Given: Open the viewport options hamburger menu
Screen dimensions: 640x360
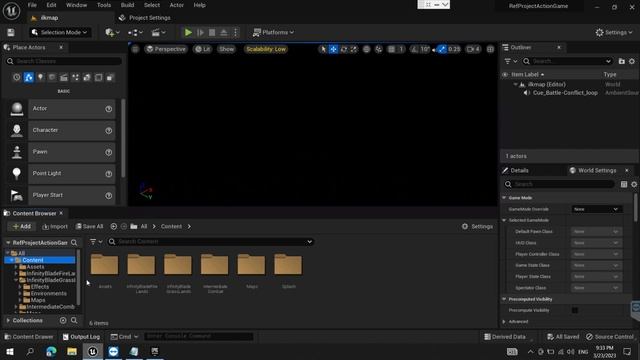Looking at the screenshot, I should click(136, 49).
